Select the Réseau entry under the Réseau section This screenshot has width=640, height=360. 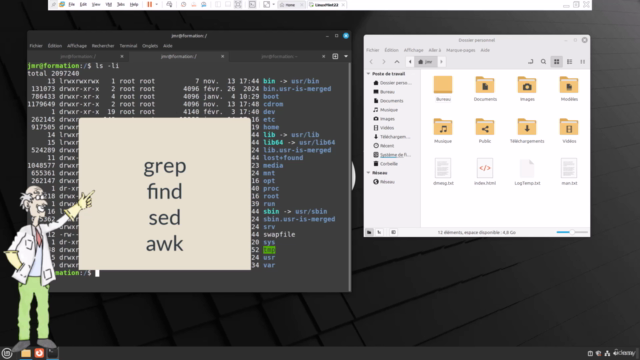384,182
